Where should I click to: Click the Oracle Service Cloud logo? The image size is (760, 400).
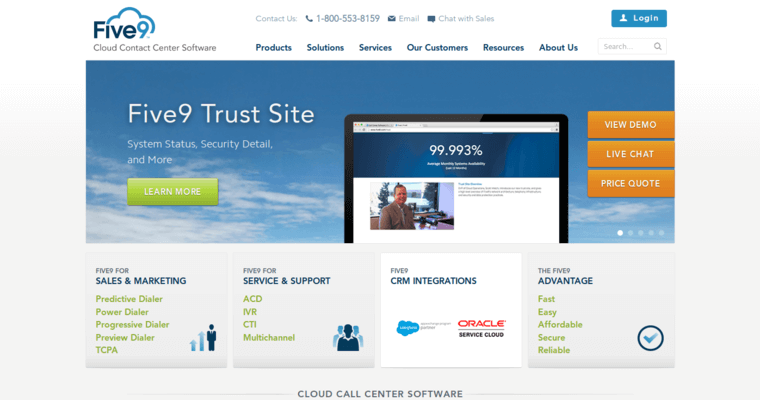pos(482,327)
